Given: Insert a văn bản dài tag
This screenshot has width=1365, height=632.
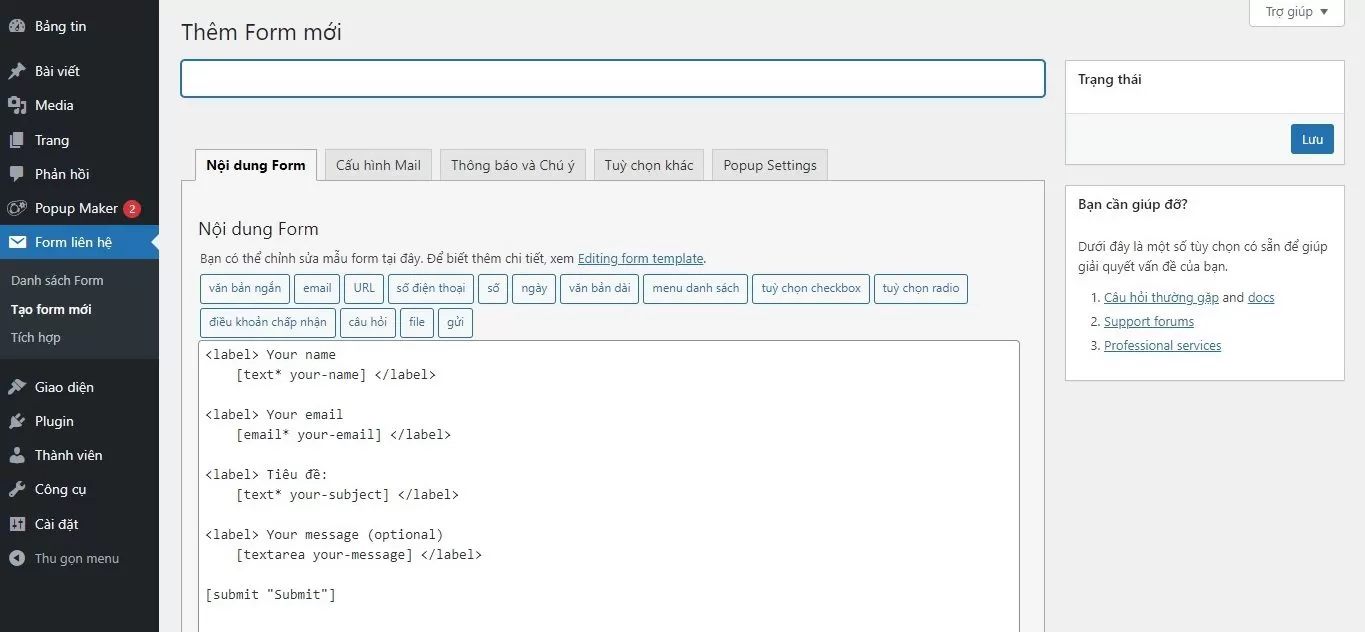Looking at the screenshot, I should 600,288.
